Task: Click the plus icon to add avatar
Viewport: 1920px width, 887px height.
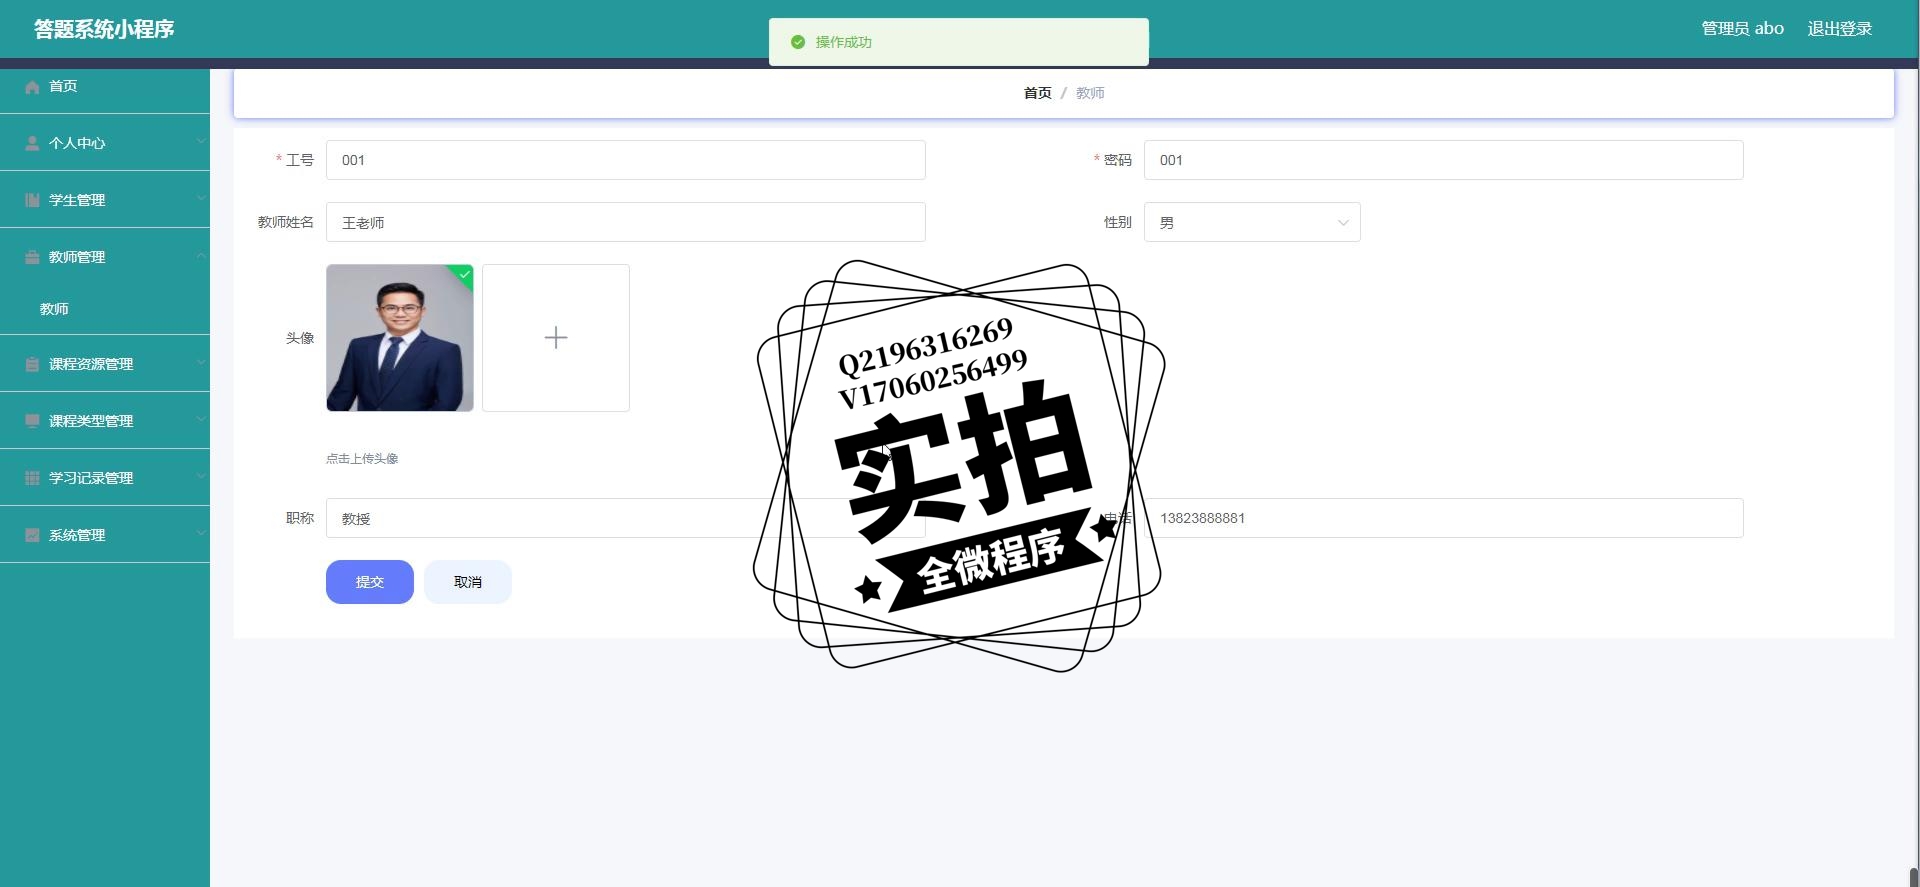Action: click(x=556, y=338)
